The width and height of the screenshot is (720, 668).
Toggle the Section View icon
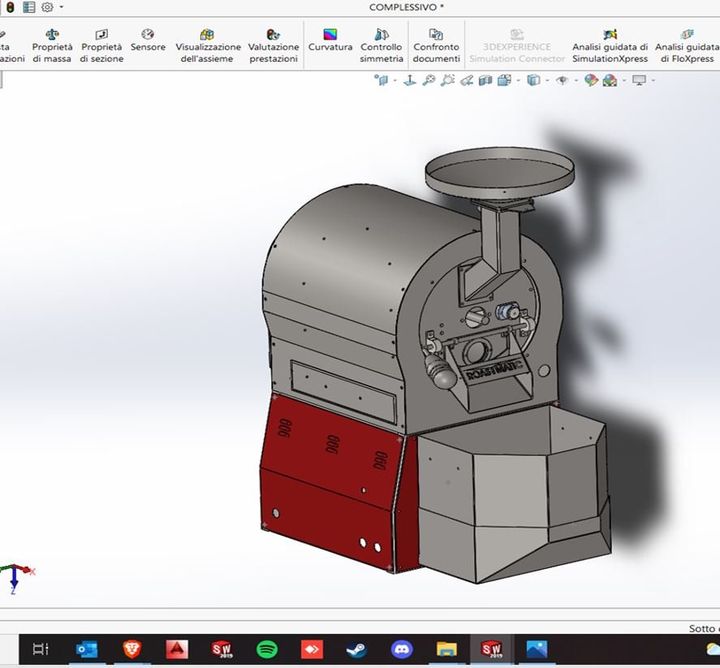click(x=485, y=80)
